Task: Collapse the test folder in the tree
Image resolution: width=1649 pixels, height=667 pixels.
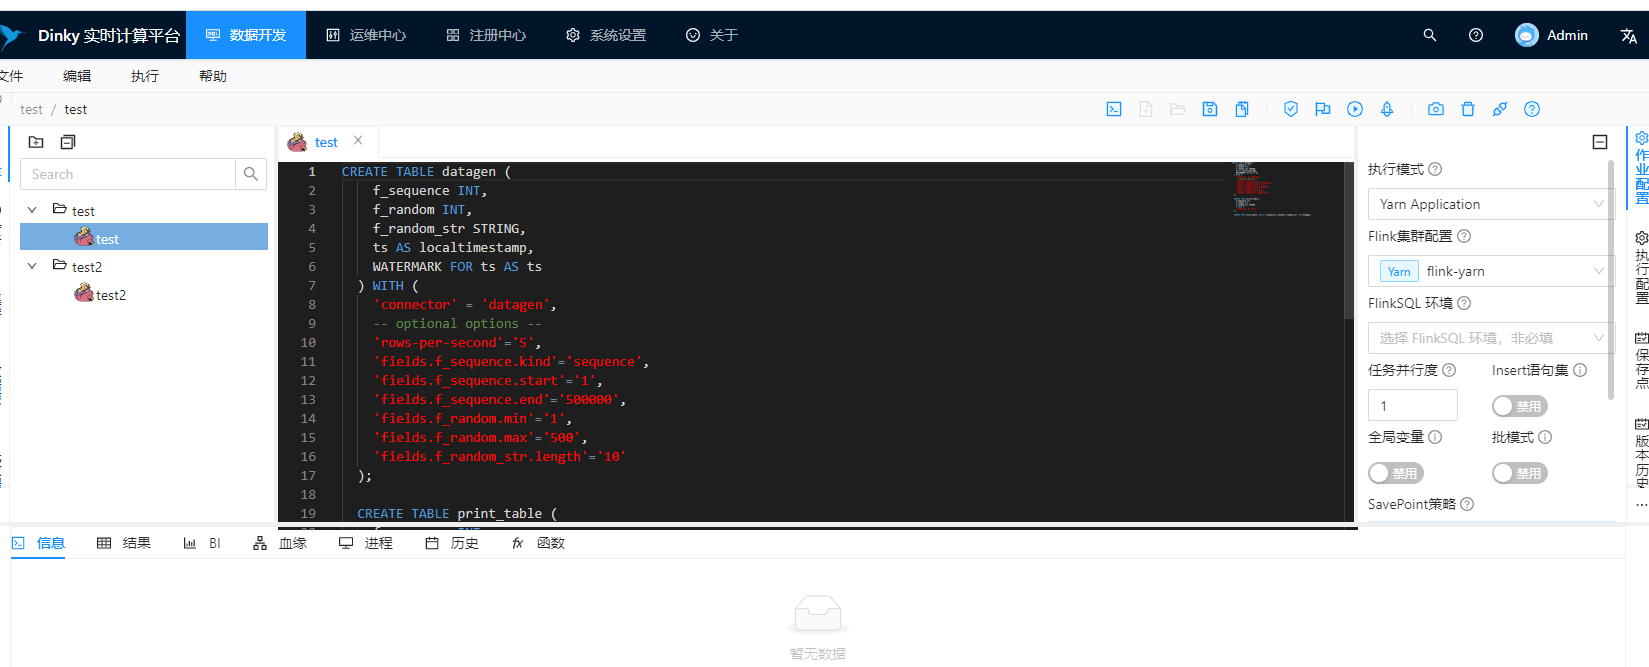Action: [32, 210]
